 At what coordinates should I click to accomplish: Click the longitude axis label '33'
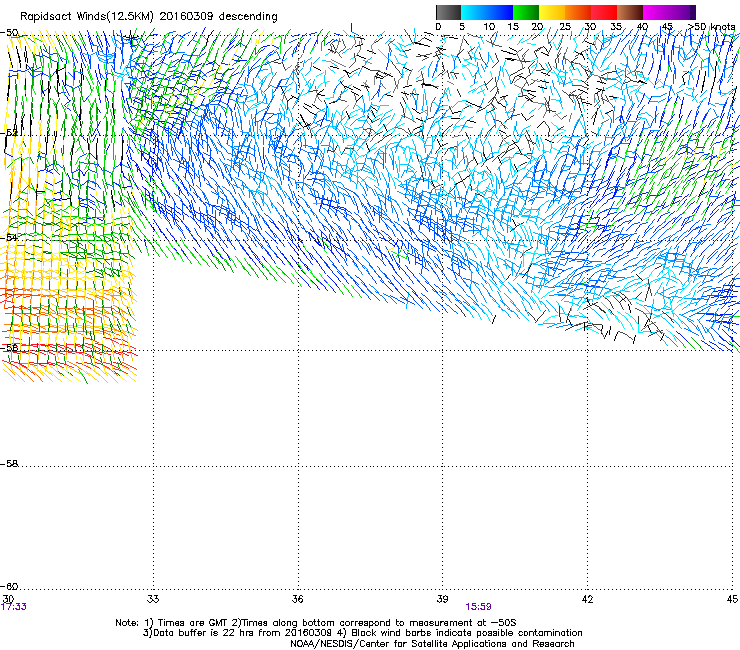pyautogui.click(x=153, y=599)
